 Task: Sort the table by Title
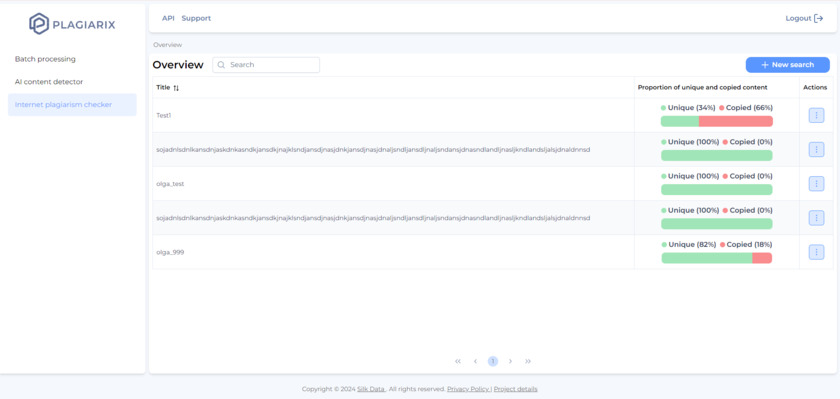[176, 88]
